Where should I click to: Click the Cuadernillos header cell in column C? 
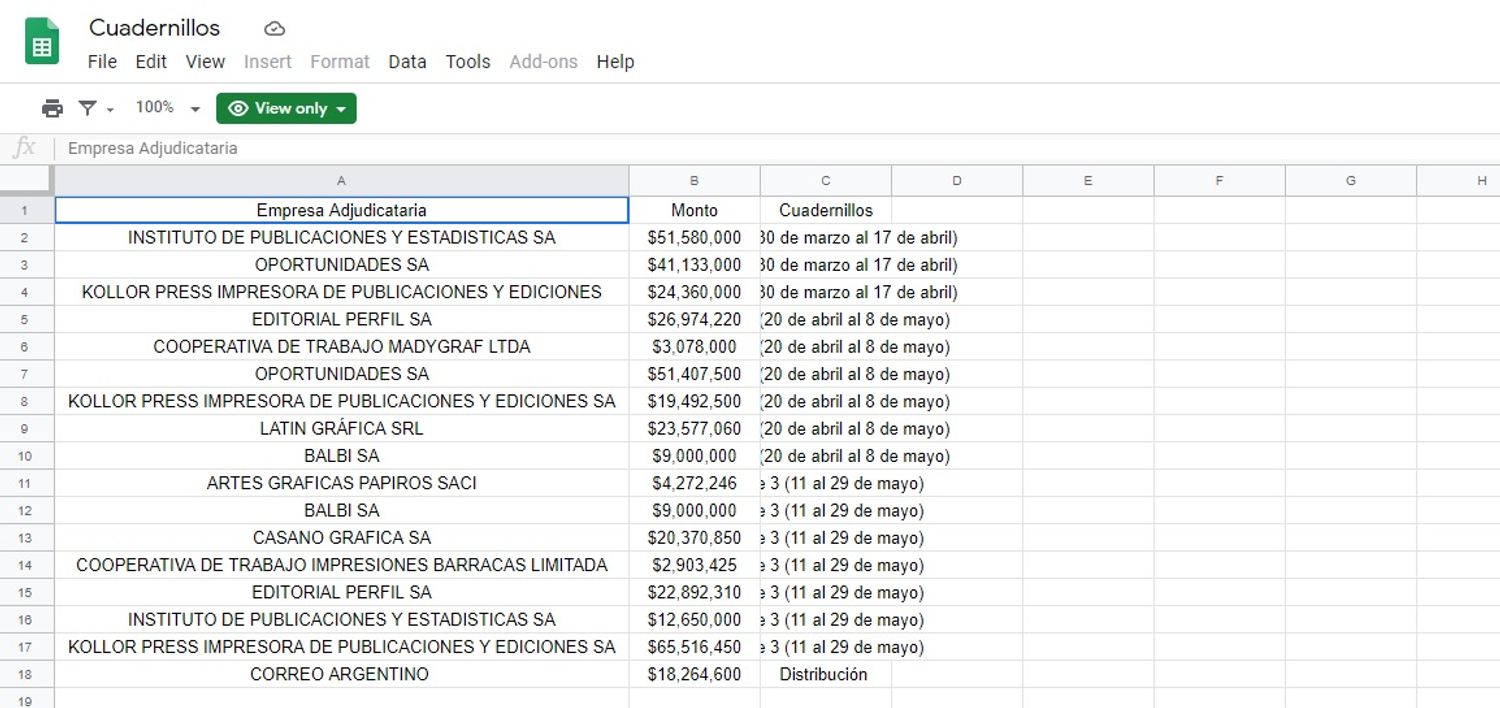[826, 210]
